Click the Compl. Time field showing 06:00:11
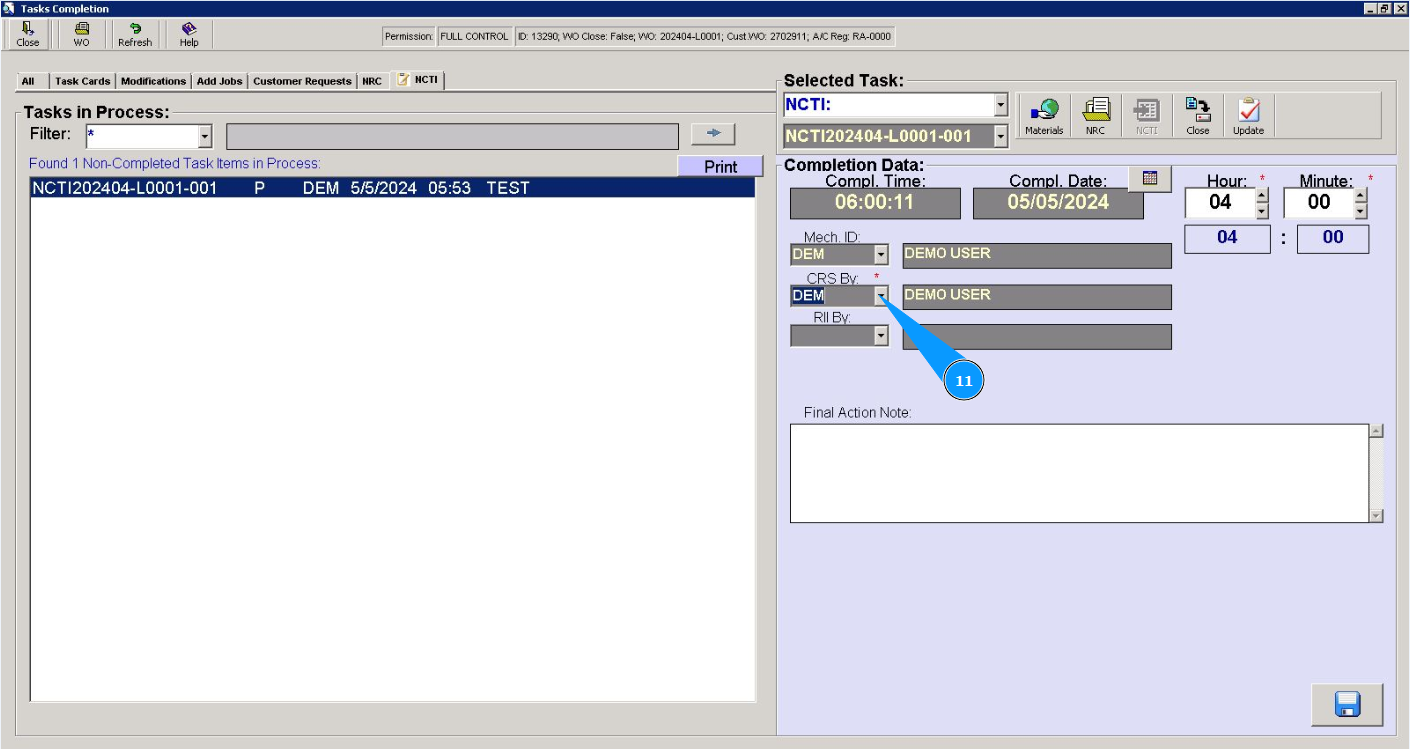This screenshot has width=1410, height=749. [875, 203]
